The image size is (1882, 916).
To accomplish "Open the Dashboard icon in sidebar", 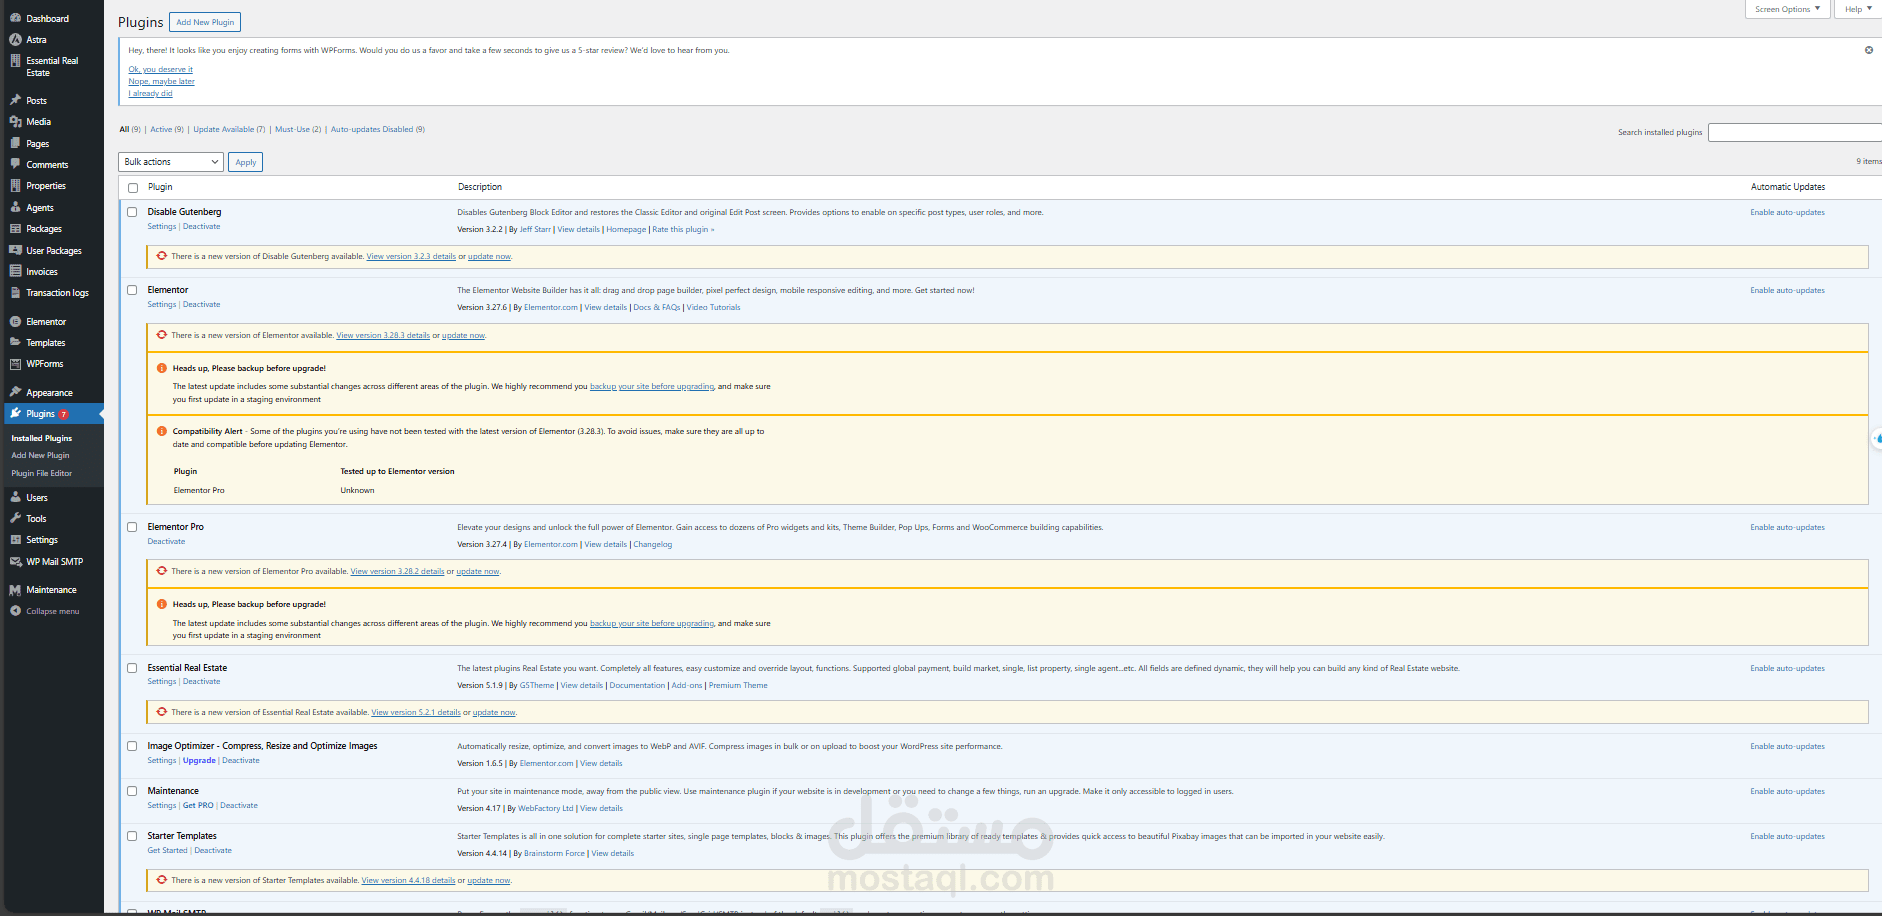I will coord(15,18).
